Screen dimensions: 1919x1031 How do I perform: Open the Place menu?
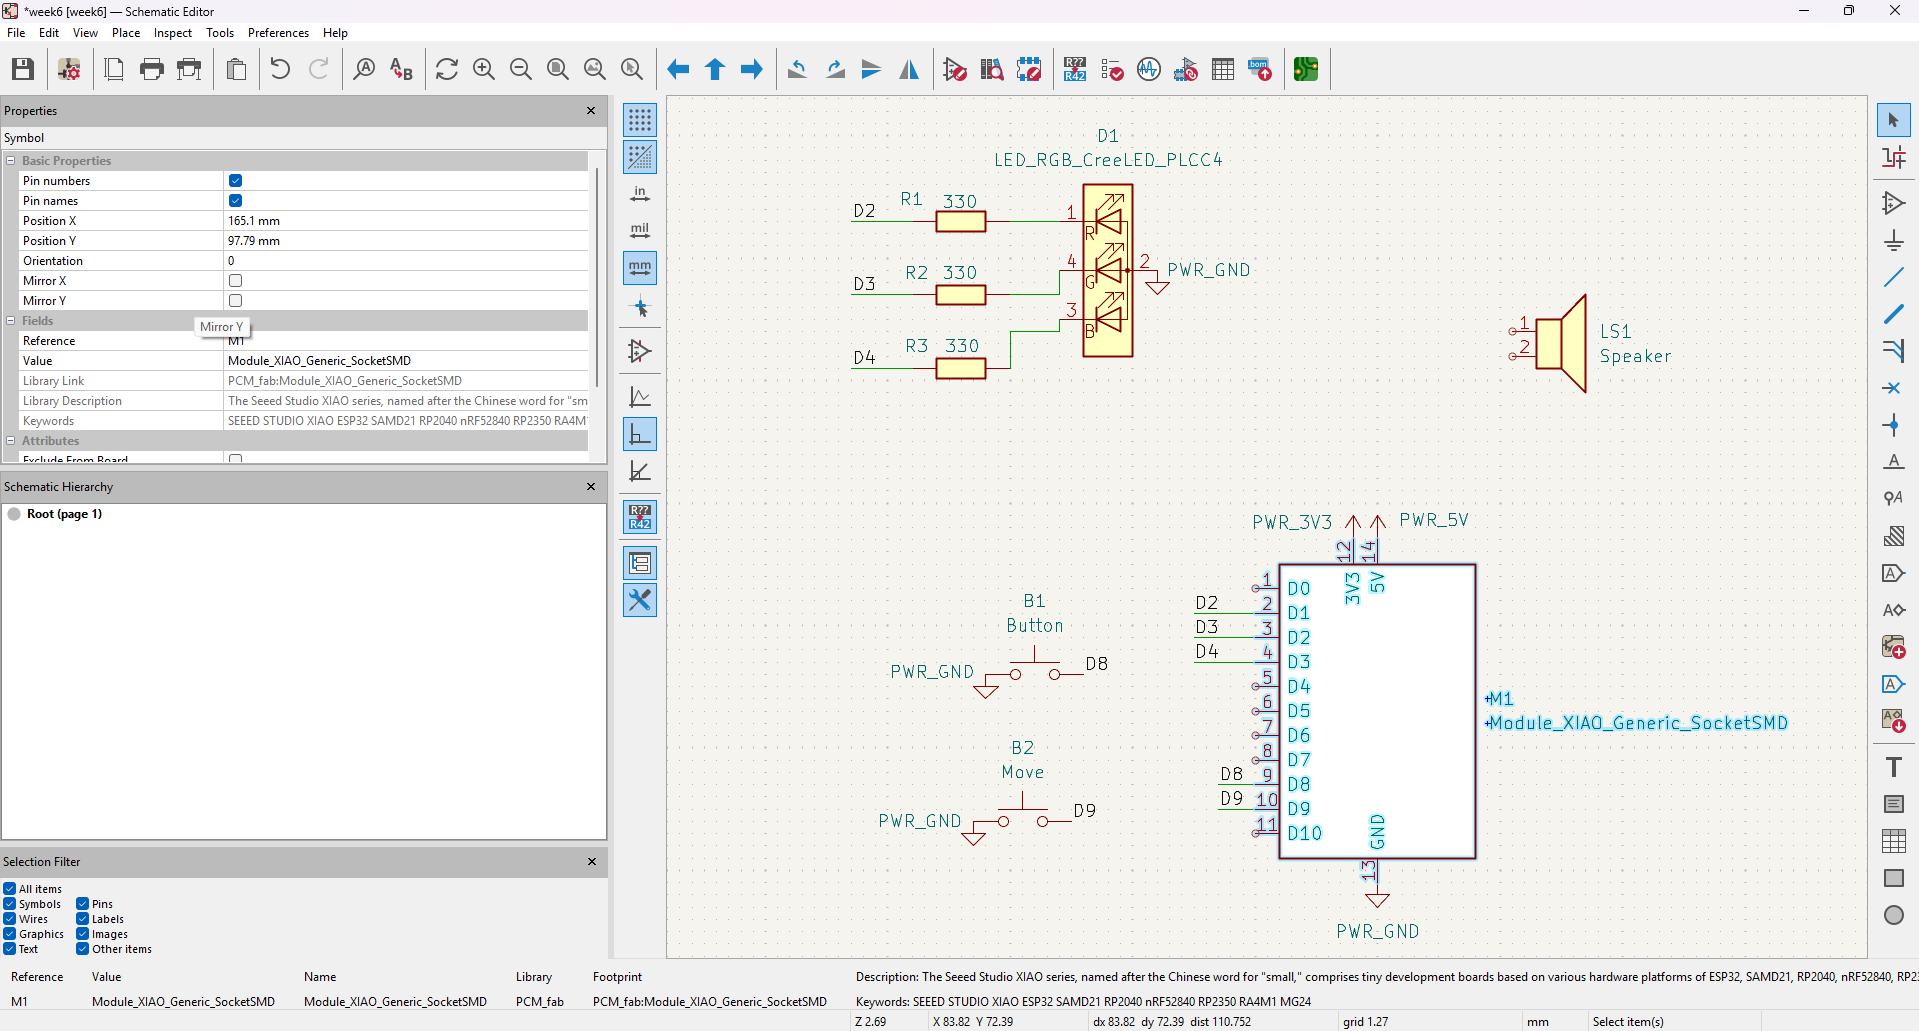[x=126, y=33]
